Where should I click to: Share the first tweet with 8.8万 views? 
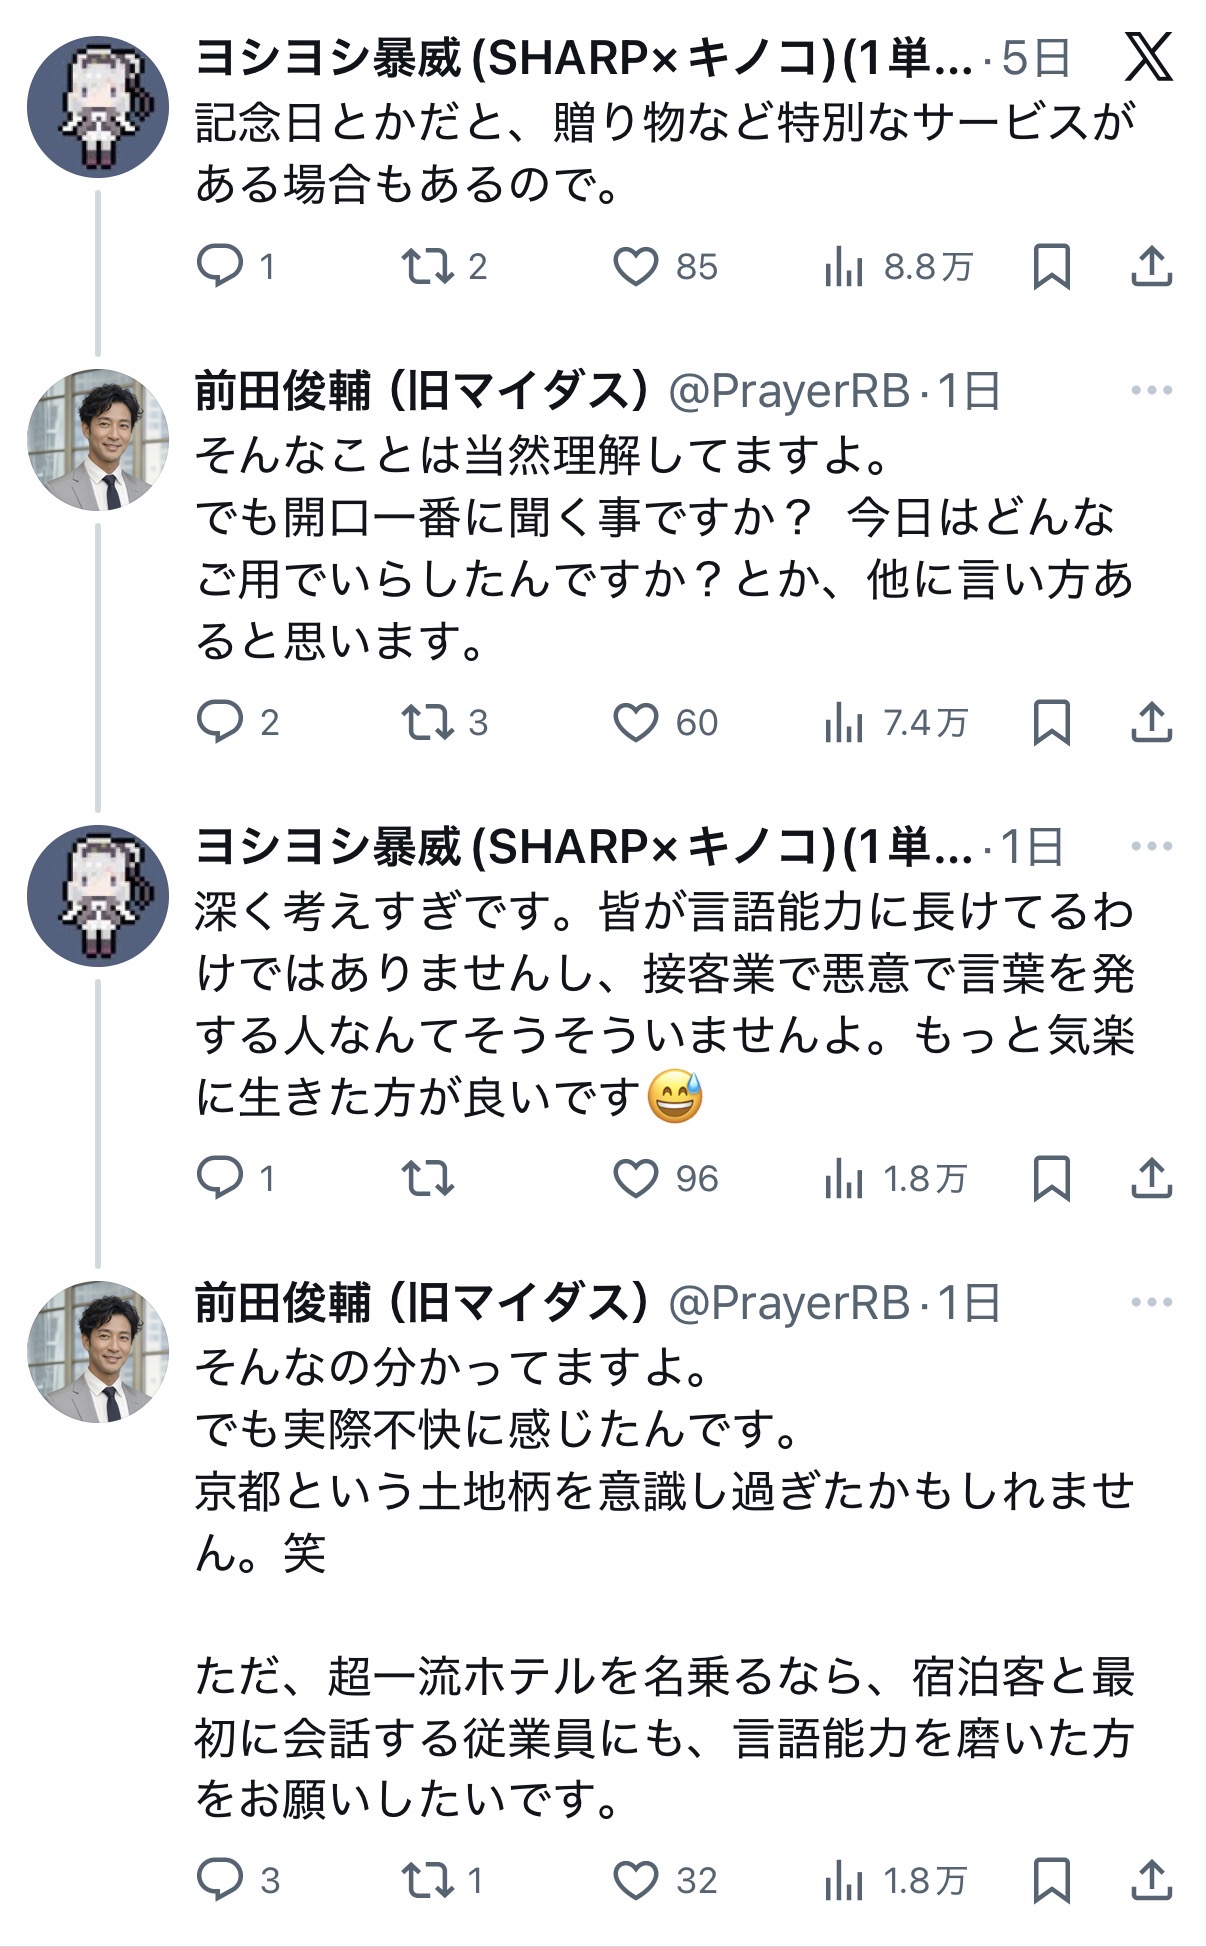point(1151,266)
